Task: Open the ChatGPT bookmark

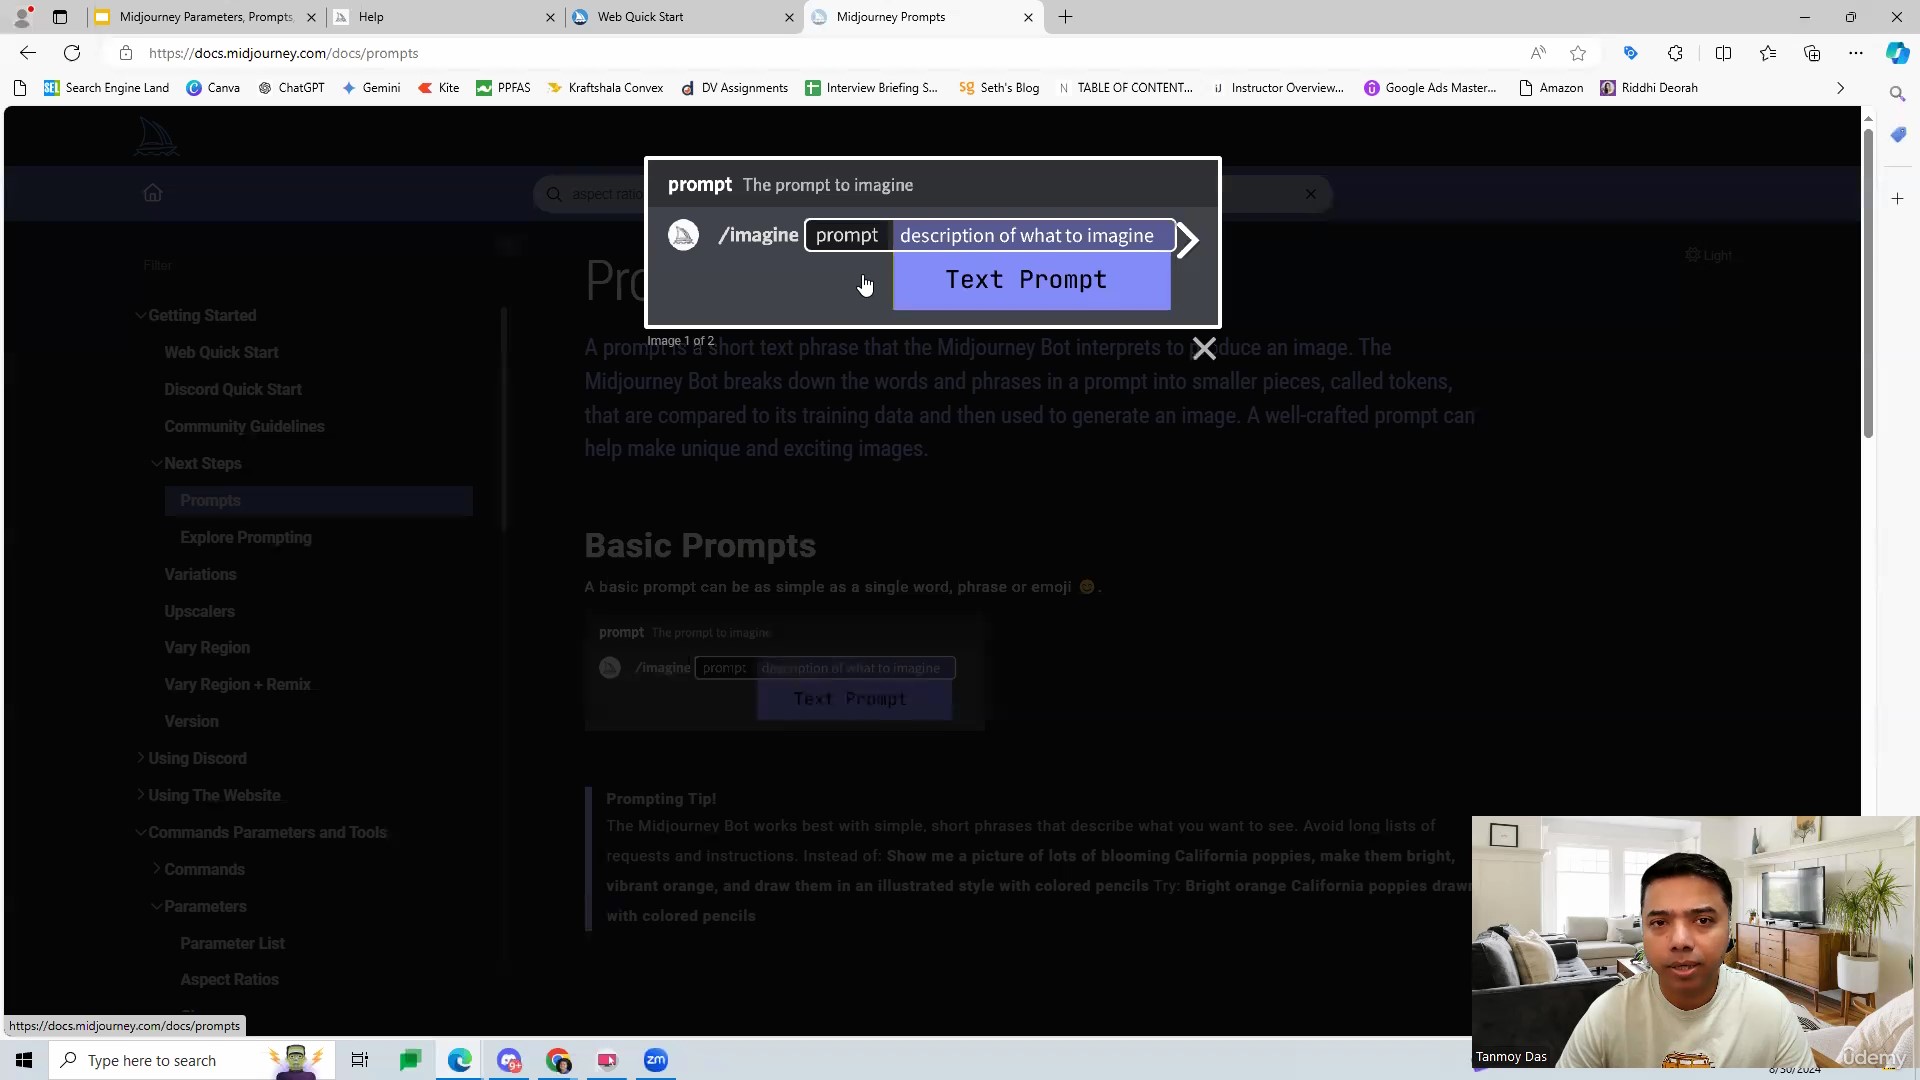Action: 291,88
